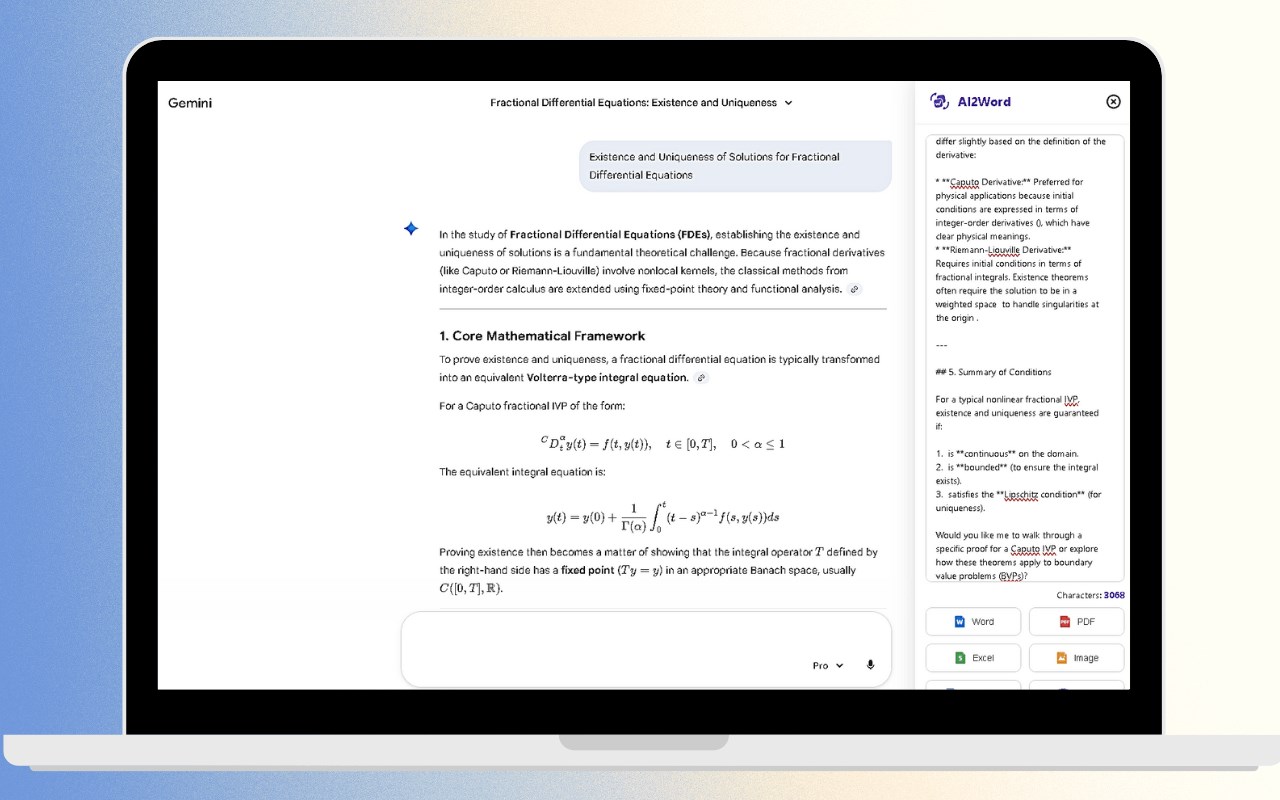The width and height of the screenshot is (1280, 800).
Task: Activate the microphone voice input icon
Action: pyautogui.click(x=870, y=665)
